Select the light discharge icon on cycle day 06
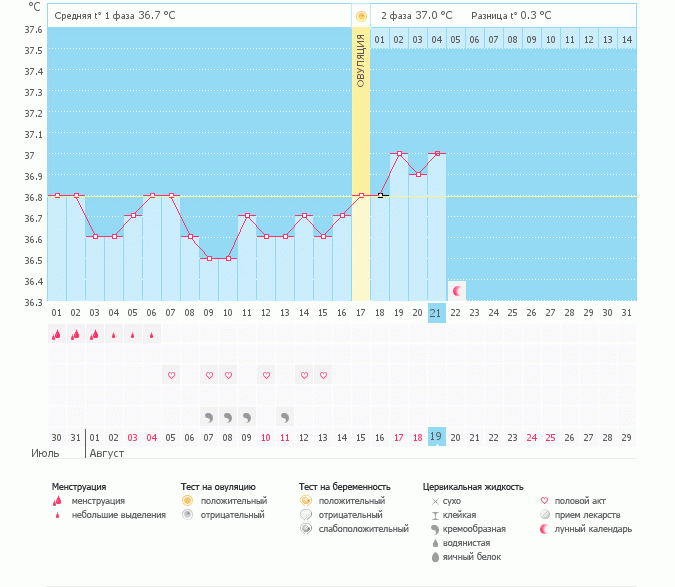 point(151,336)
